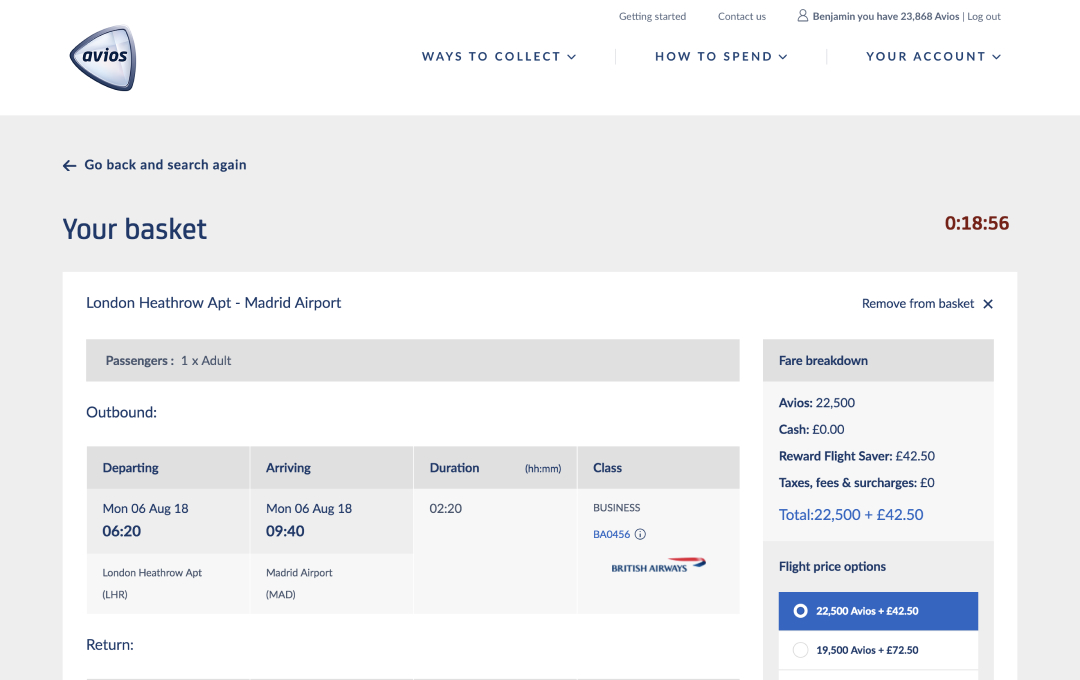This screenshot has width=1080, height=680.
Task: Click the X icon beside Remove from basket
Action: pos(988,304)
